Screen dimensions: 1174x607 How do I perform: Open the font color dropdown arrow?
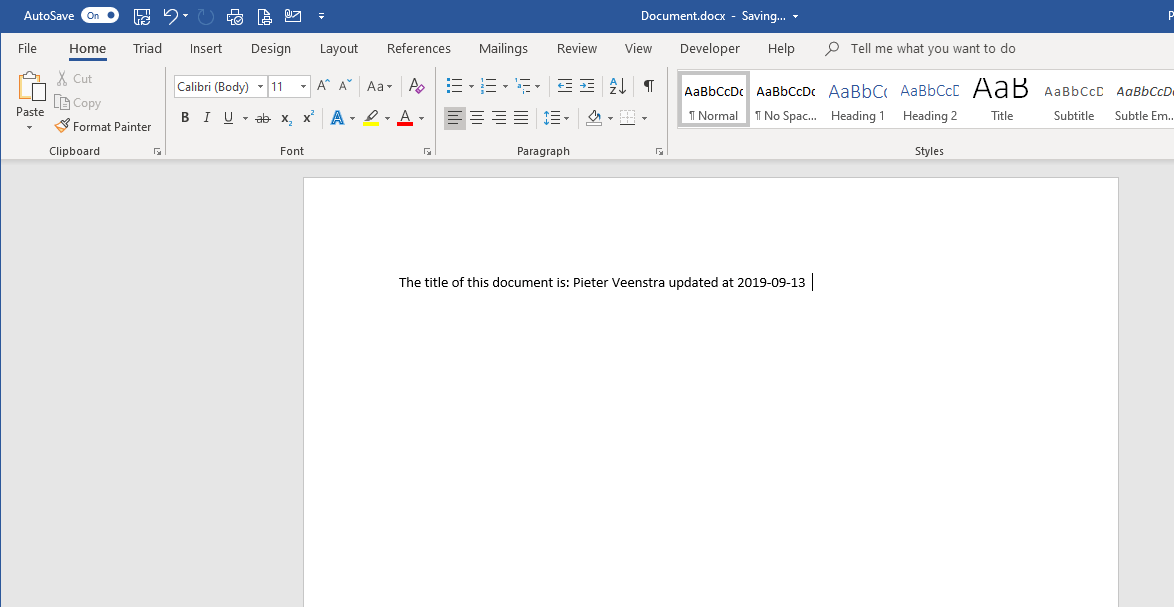coord(422,118)
